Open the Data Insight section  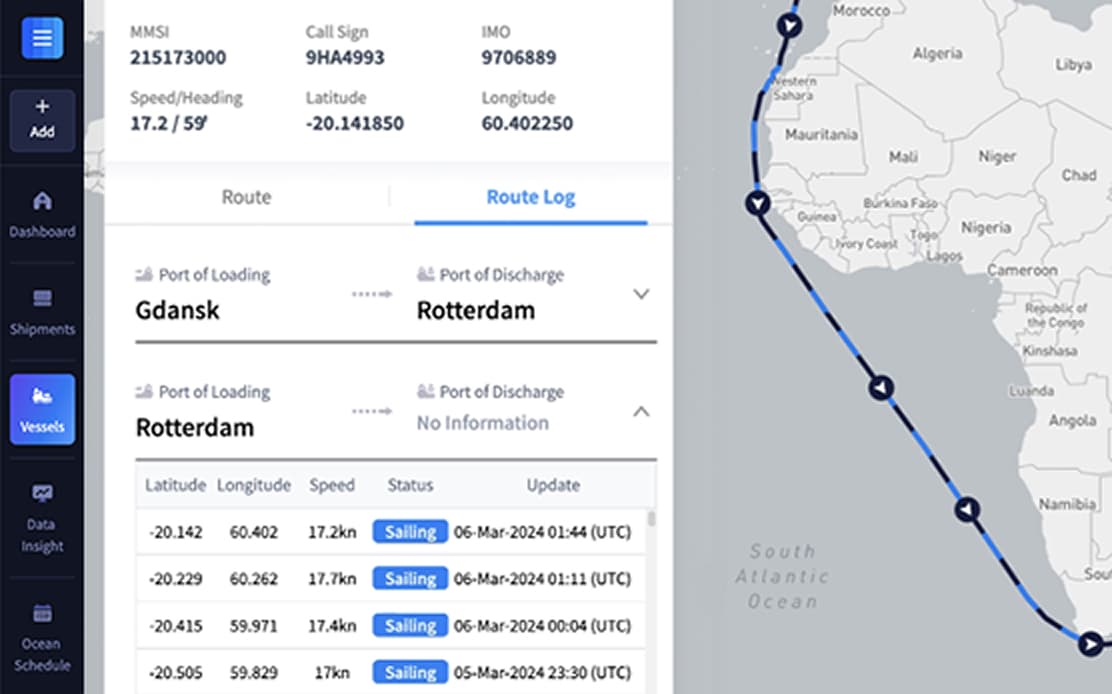tap(42, 512)
